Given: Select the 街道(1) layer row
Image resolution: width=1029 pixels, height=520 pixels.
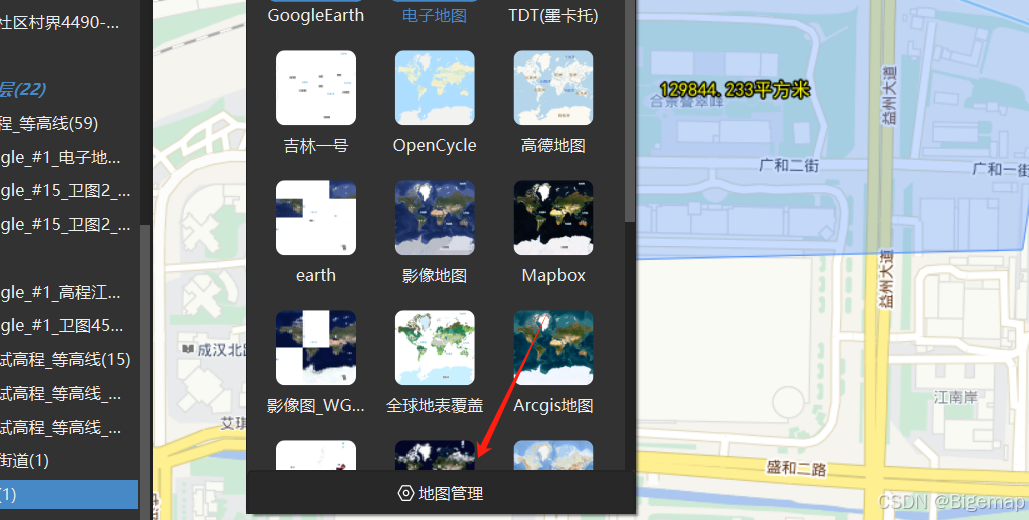Looking at the screenshot, I should [25, 461].
